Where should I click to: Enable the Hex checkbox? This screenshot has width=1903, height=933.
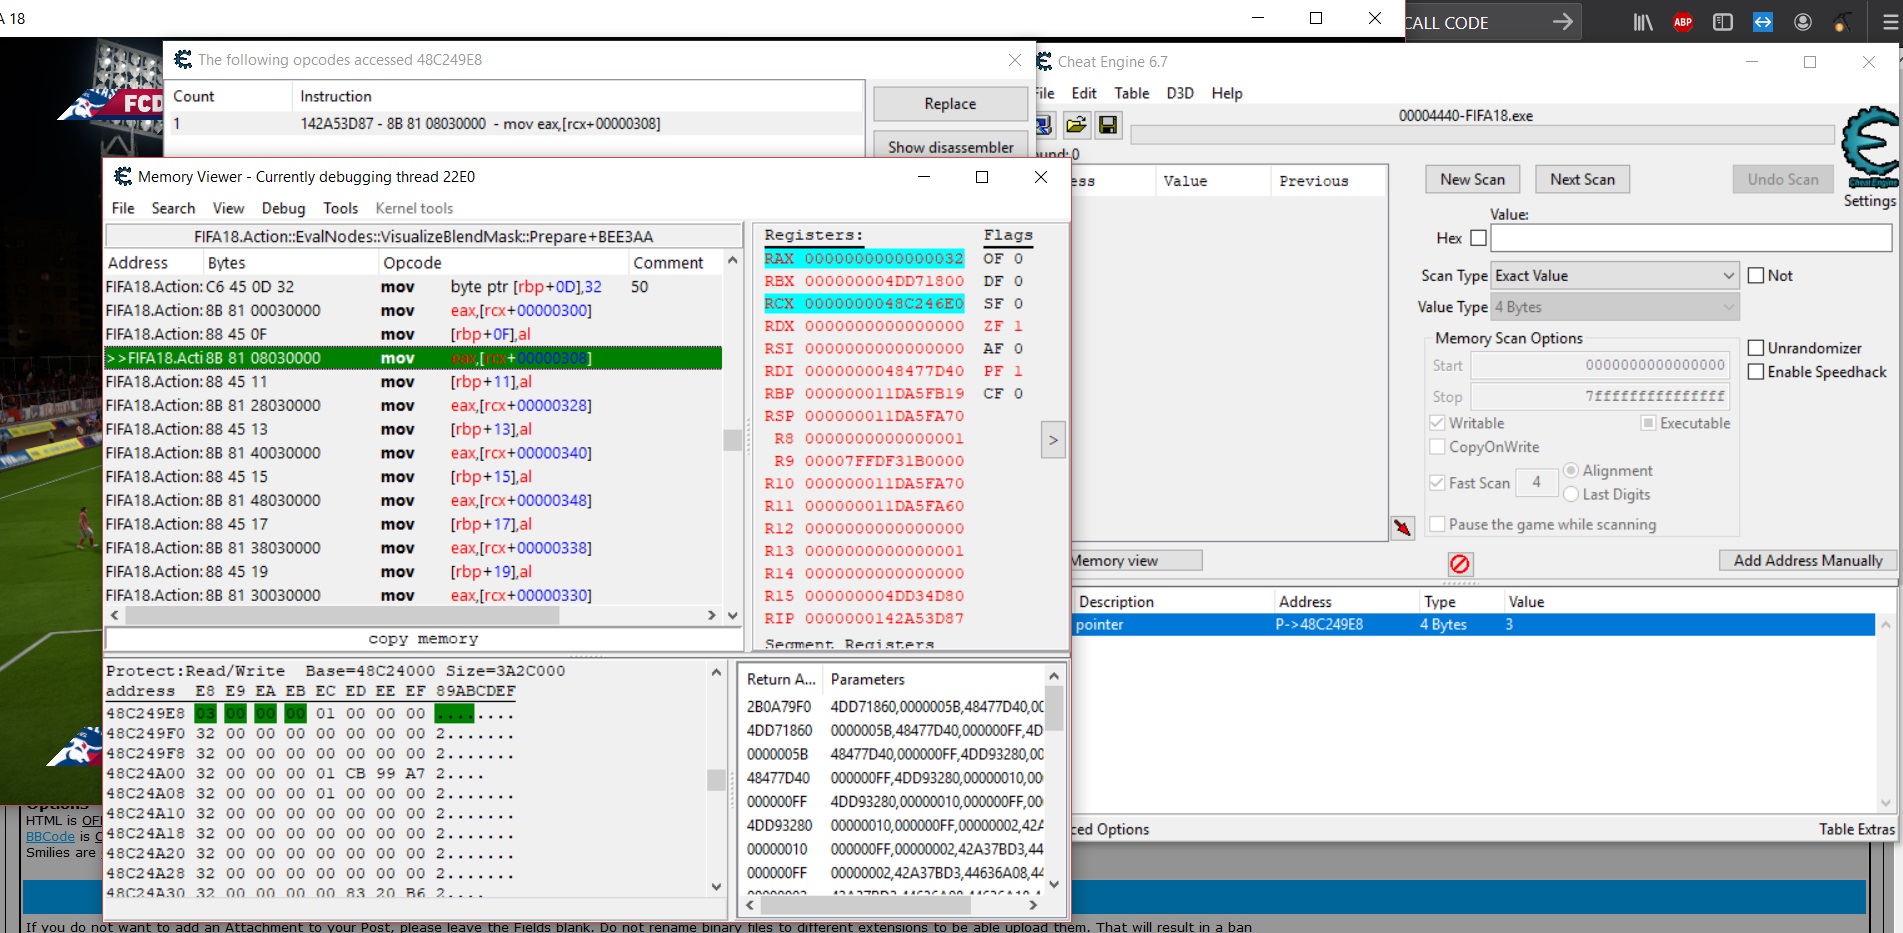point(1478,238)
